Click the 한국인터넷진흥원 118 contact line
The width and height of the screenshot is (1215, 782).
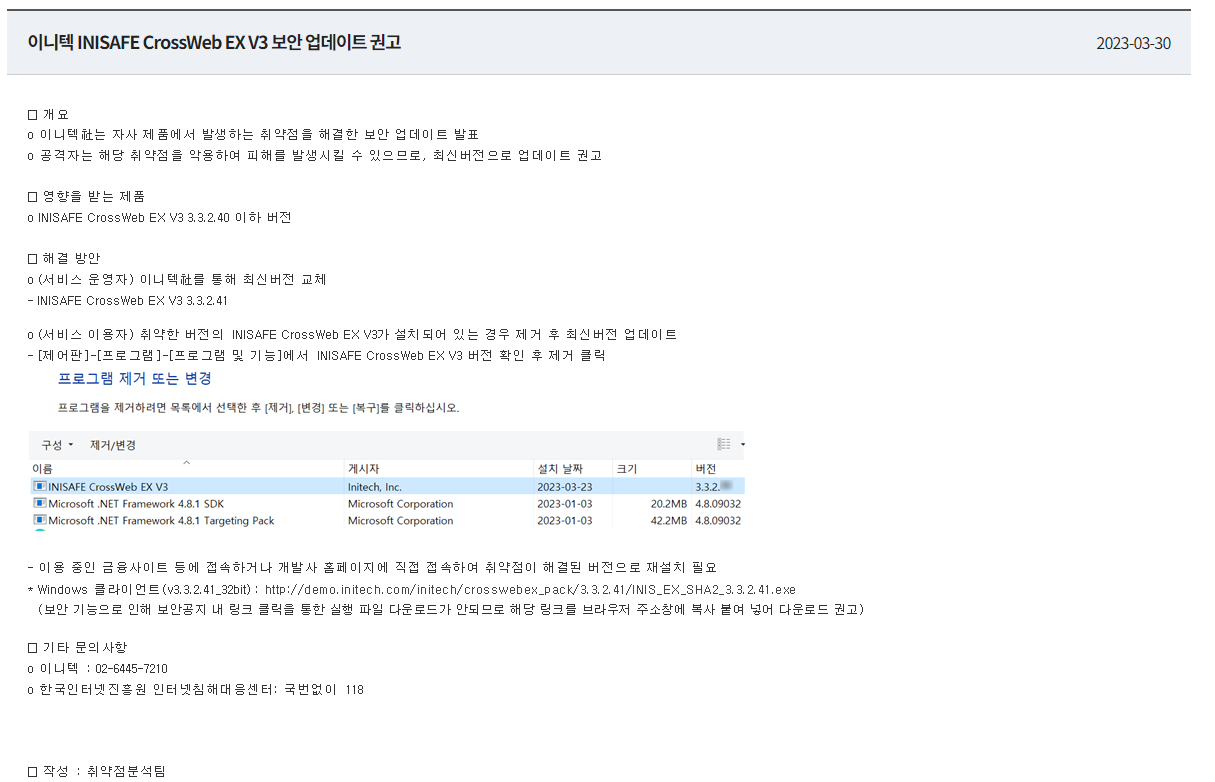coord(195,689)
